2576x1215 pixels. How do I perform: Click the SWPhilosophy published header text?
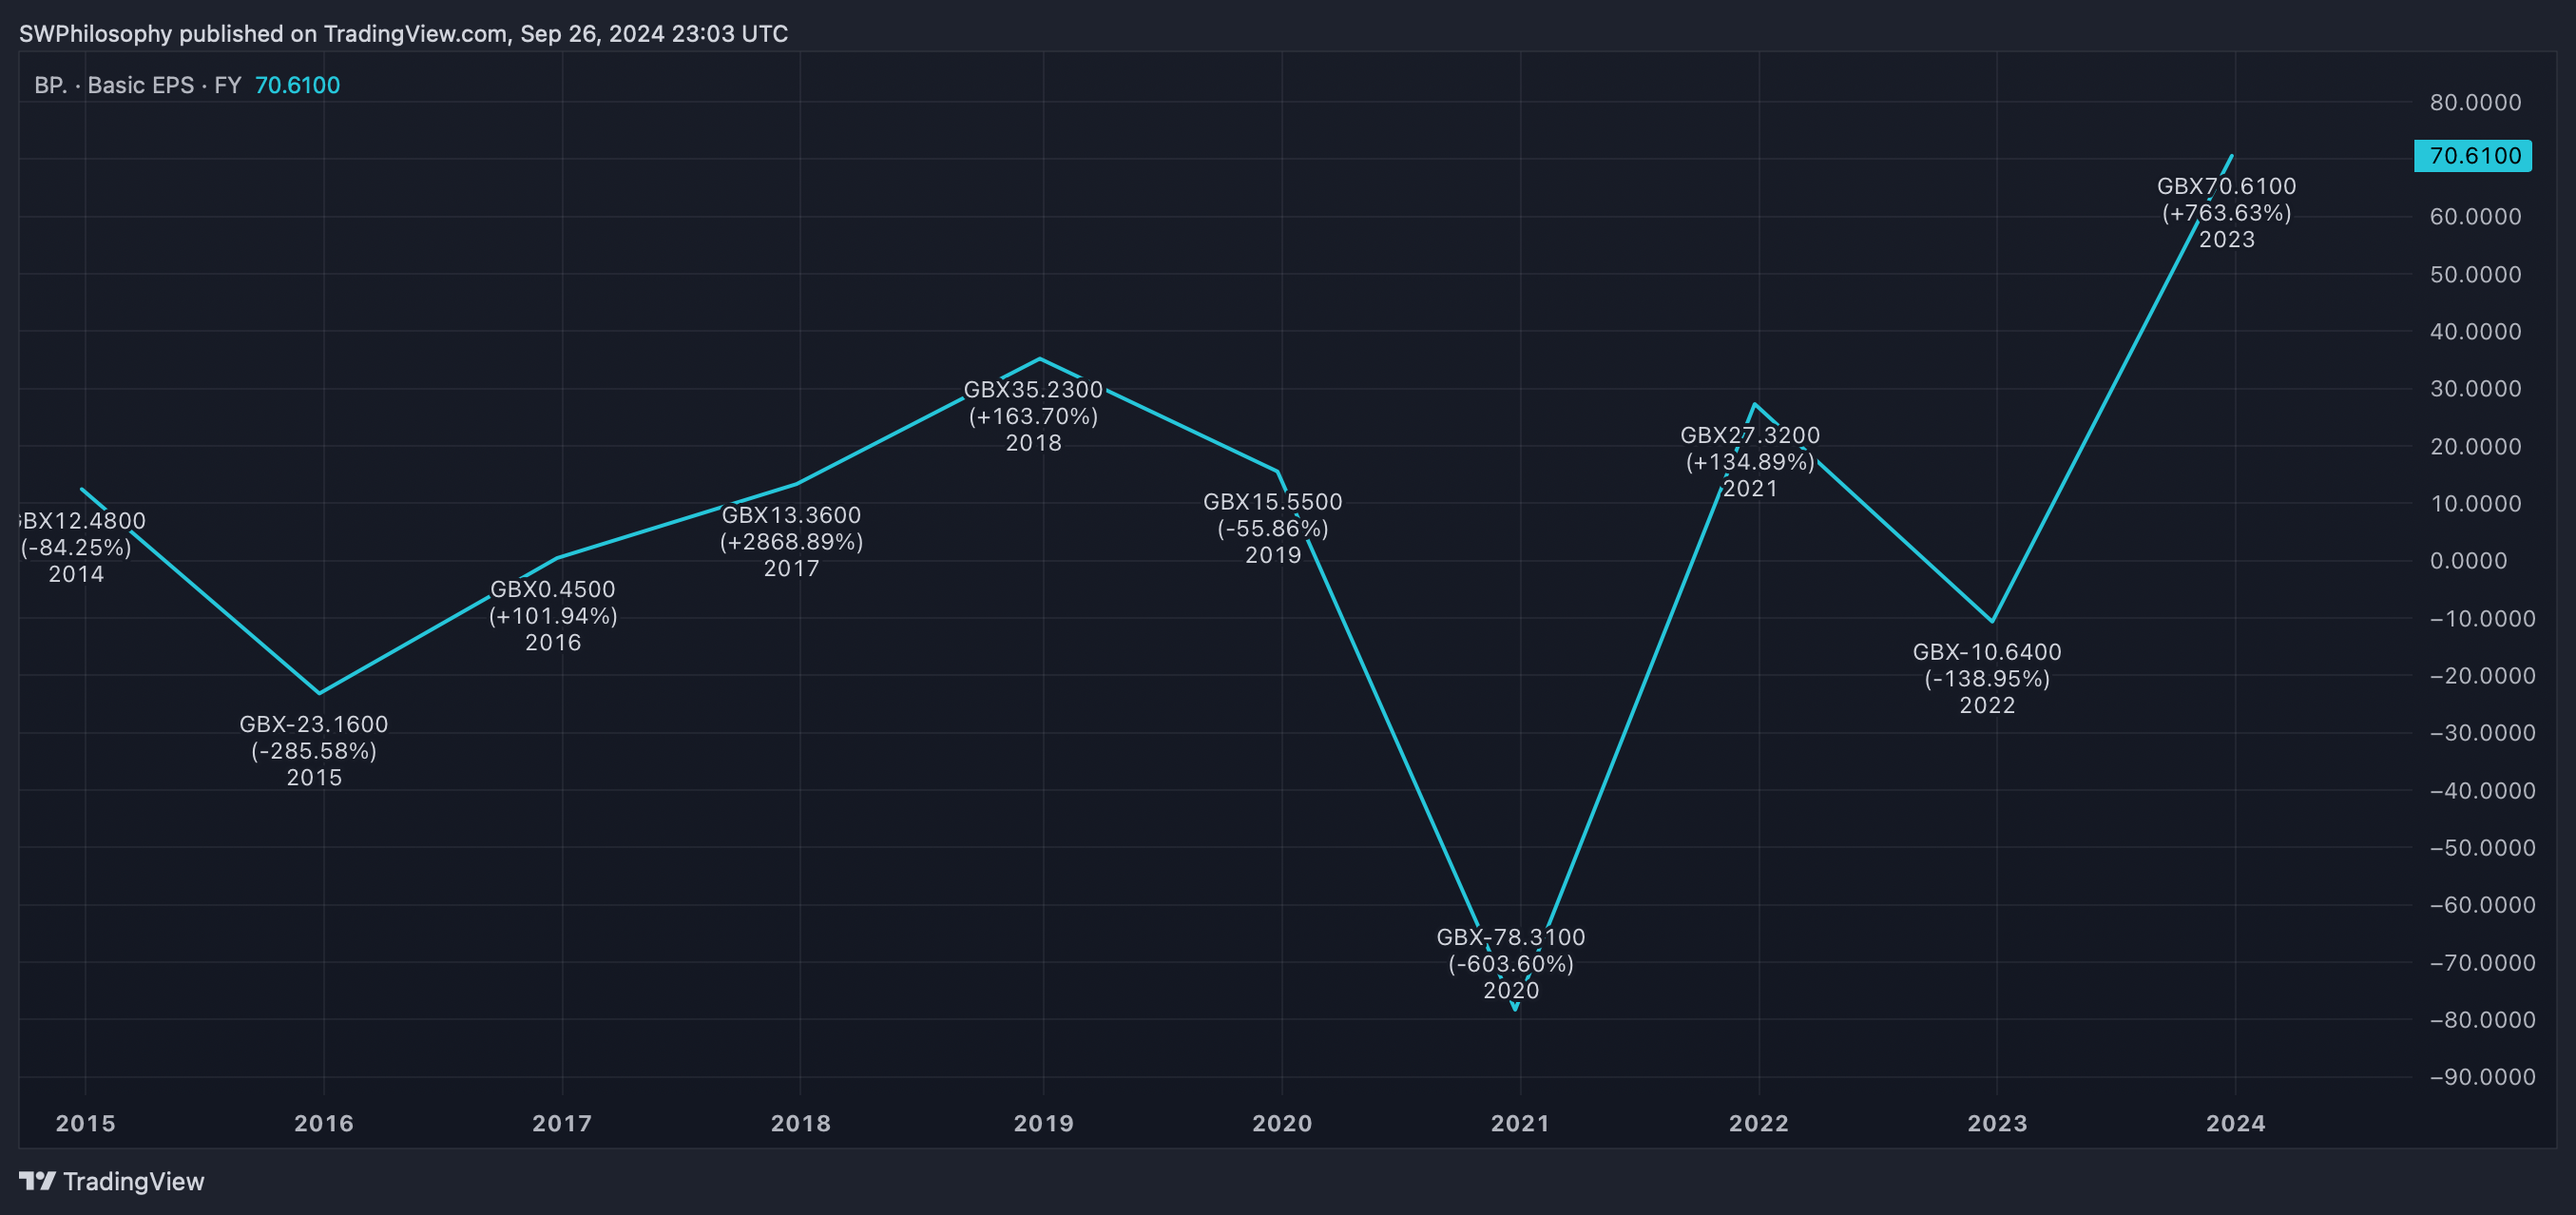[x=403, y=34]
